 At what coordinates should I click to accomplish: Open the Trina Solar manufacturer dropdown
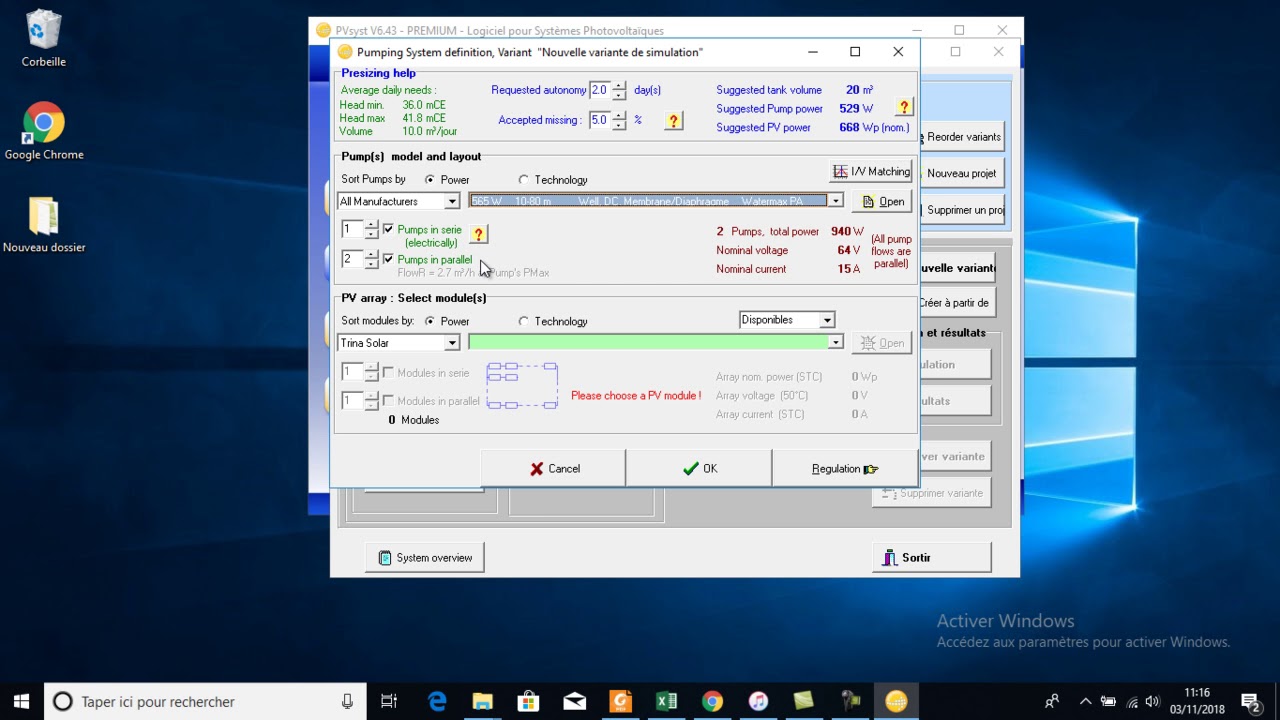point(452,343)
